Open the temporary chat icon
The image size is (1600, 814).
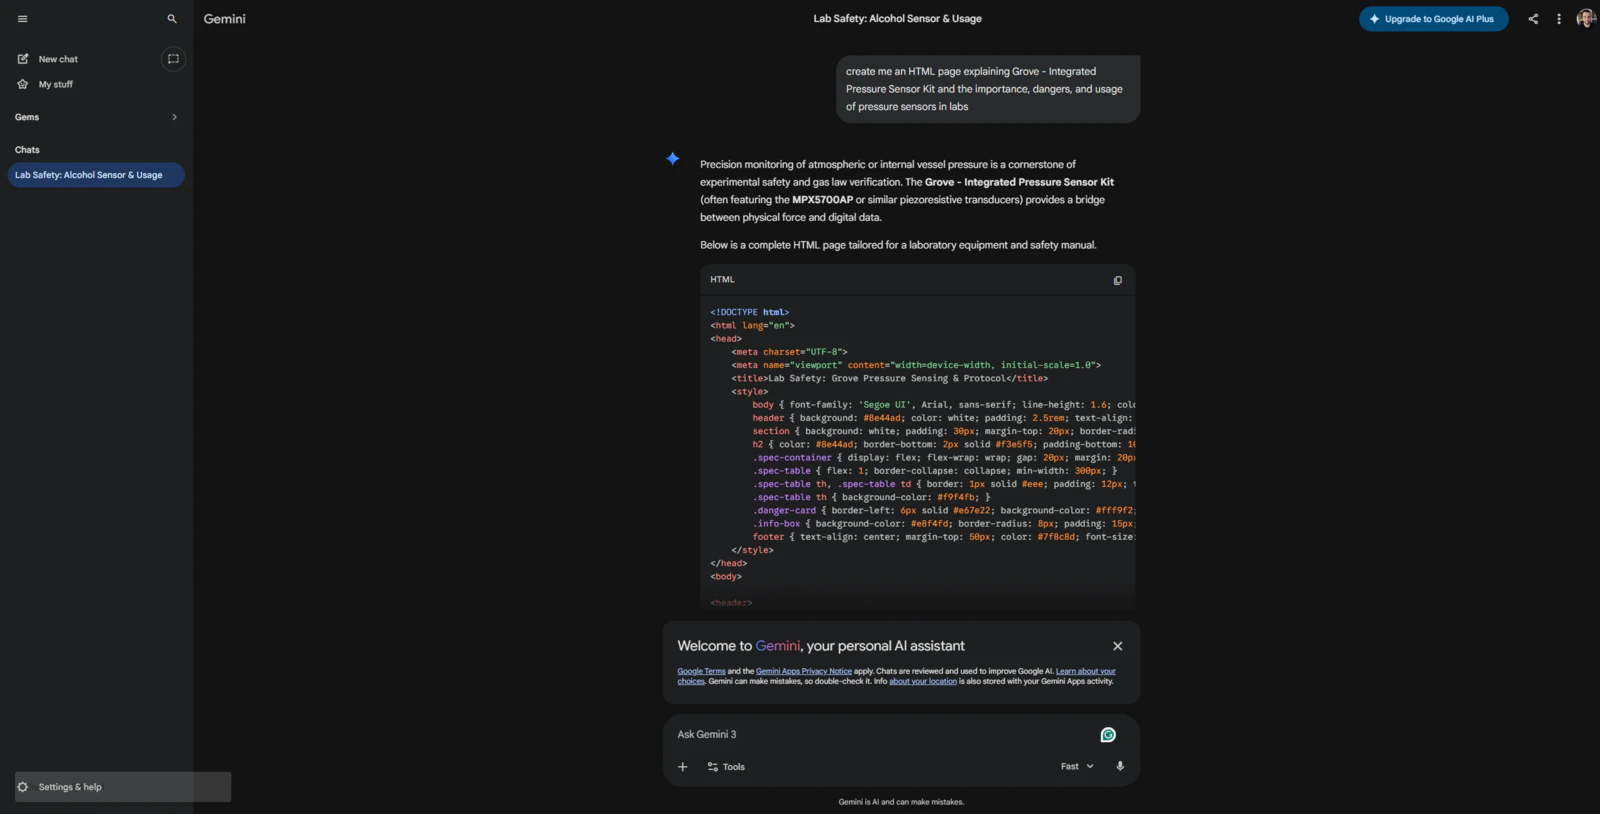[173, 59]
